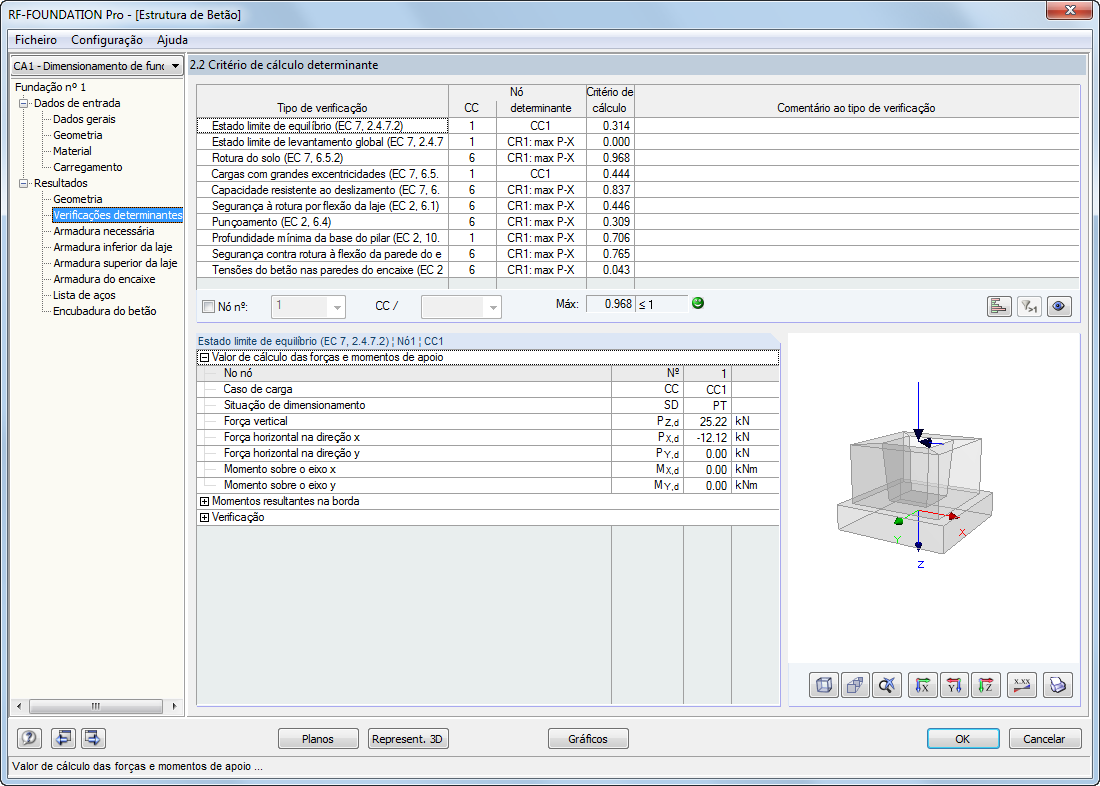Select Armadura necessária tree item
The image size is (1100, 786).
coord(104,231)
